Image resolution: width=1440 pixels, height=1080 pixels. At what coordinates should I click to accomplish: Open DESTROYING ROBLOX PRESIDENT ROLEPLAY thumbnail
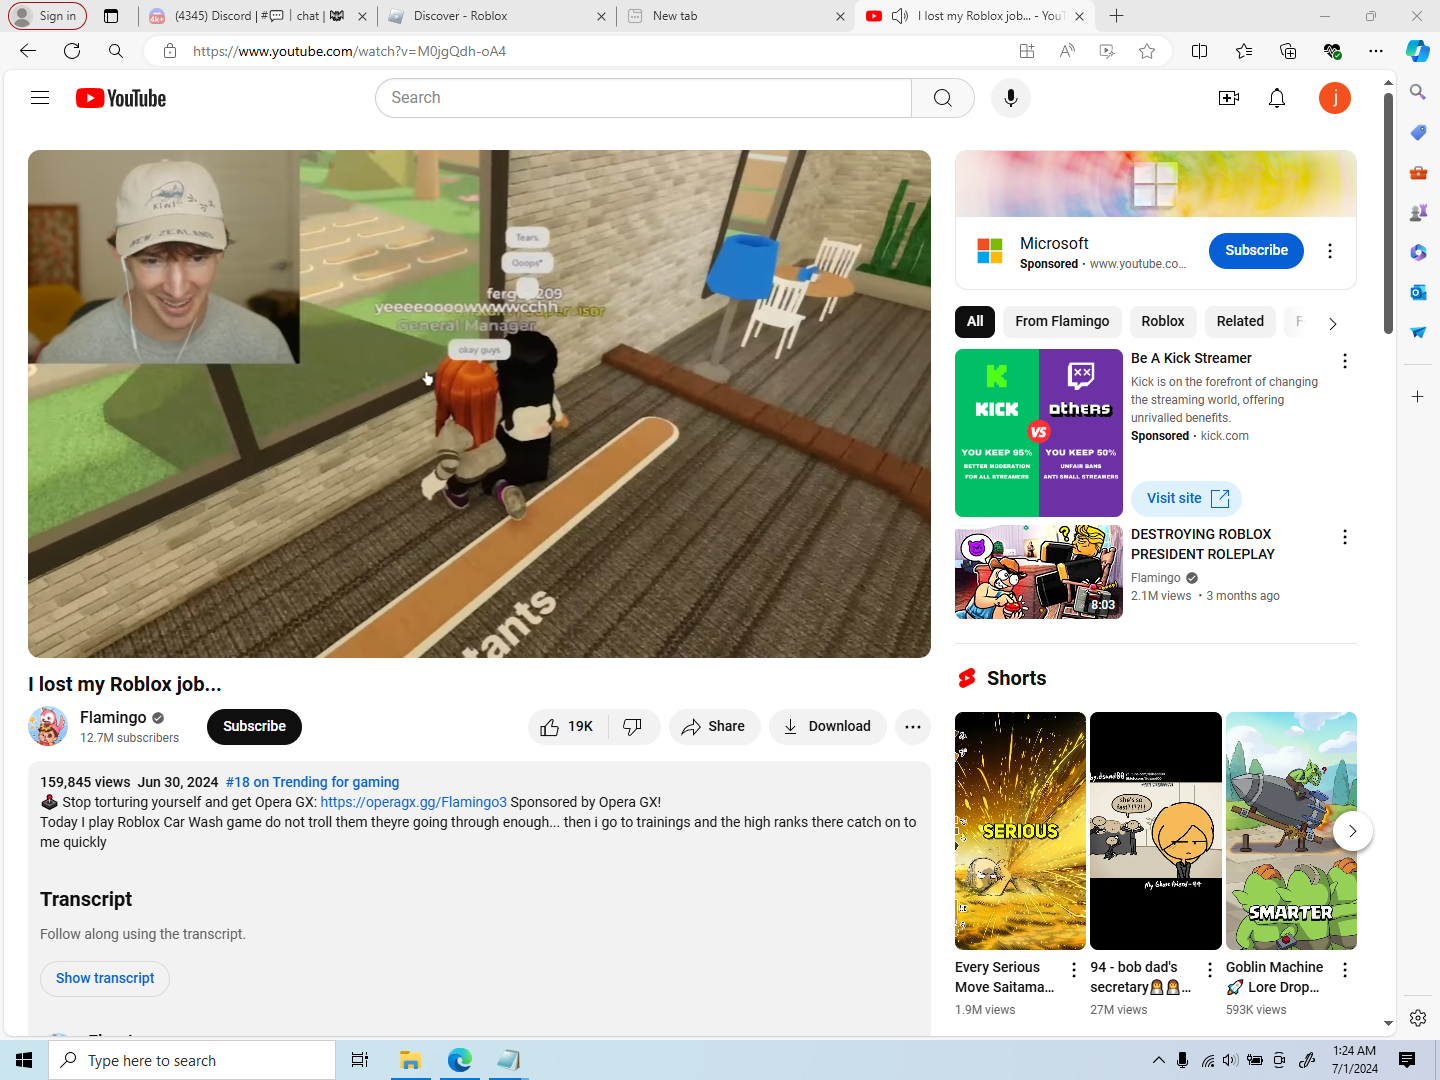(x=1039, y=572)
